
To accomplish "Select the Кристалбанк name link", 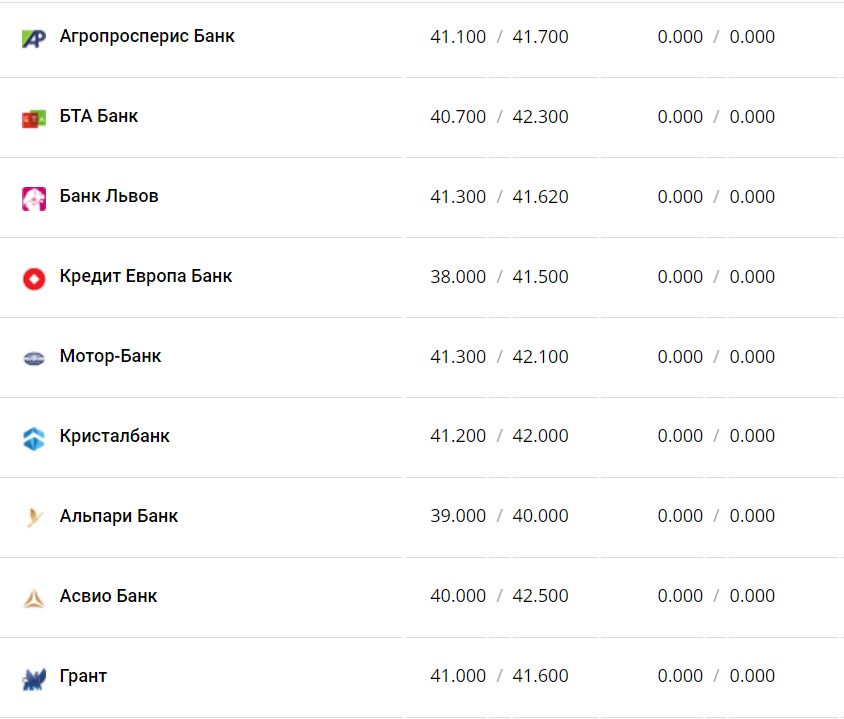I will (x=115, y=436).
